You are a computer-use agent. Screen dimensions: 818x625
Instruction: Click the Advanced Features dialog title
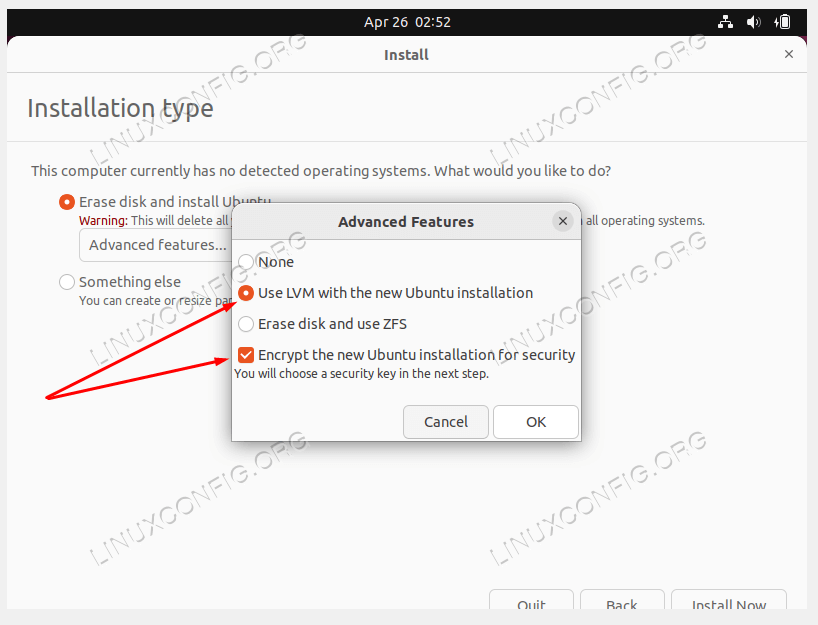click(x=406, y=222)
